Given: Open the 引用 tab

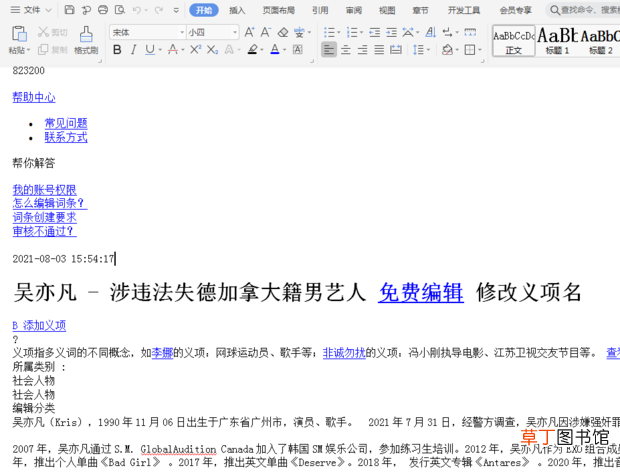Looking at the screenshot, I should (x=320, y=10).
